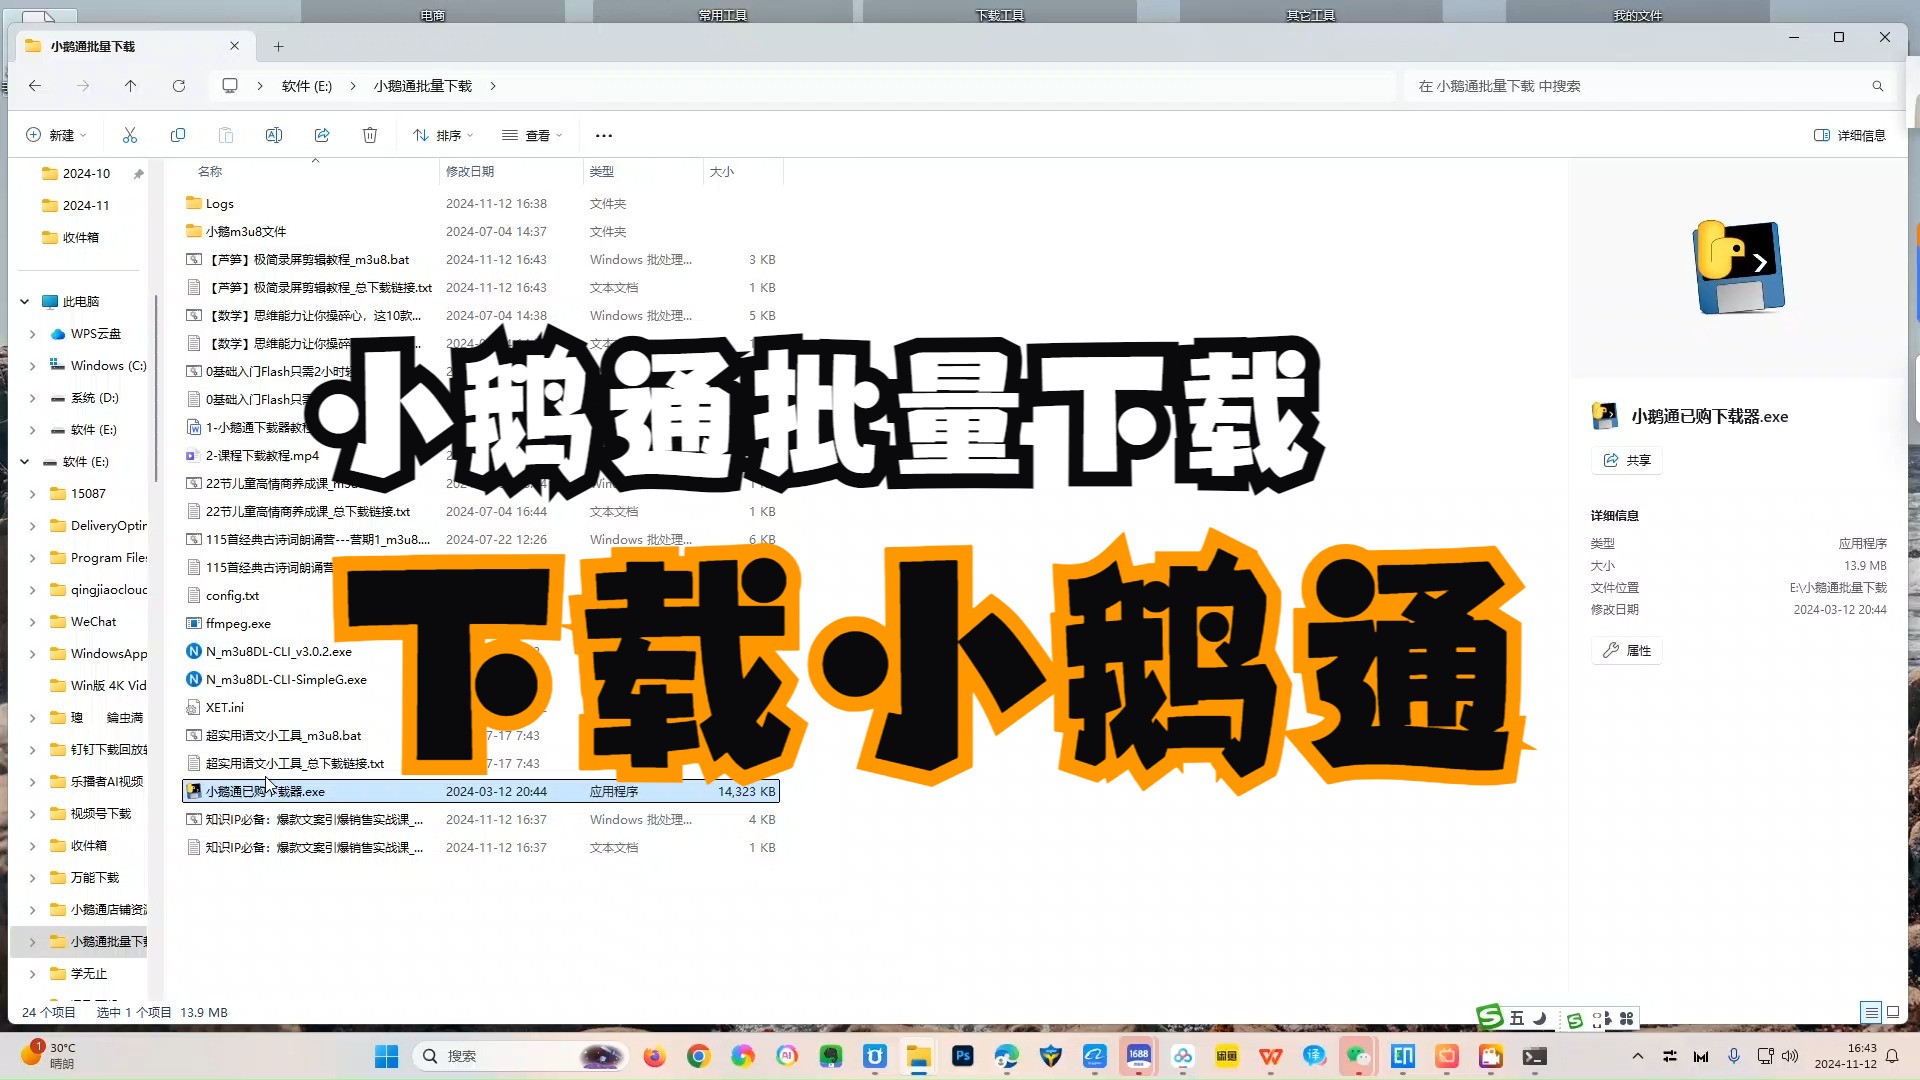Open Chrome from the taskbar
The height and width of the screenshot is (1080, 1920).
pos(698,1056)
